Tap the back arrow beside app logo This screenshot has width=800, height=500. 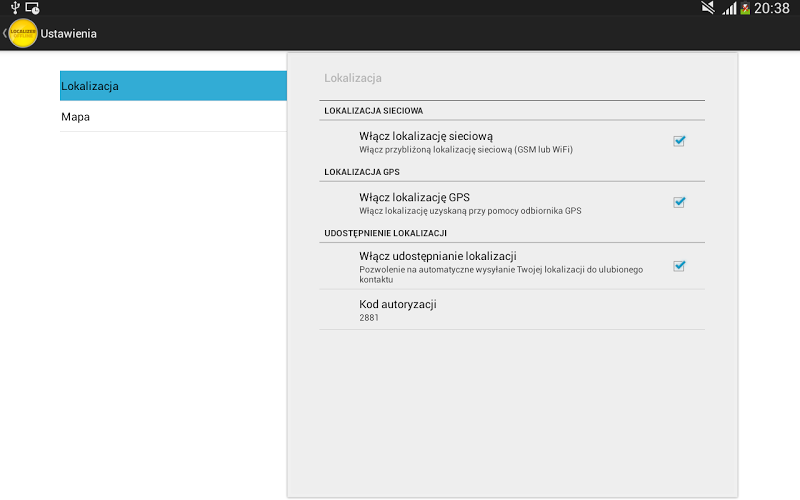coord(5,33)
